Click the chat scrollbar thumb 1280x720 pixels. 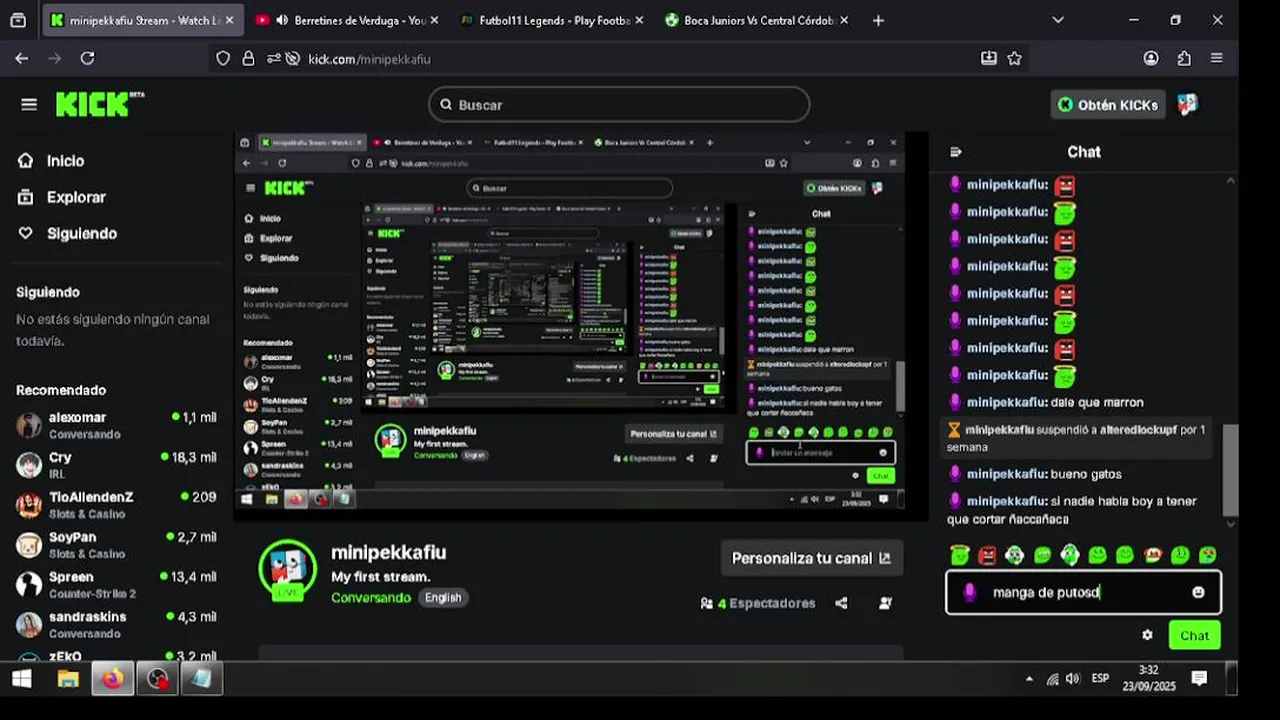[x=1230, y=469]
